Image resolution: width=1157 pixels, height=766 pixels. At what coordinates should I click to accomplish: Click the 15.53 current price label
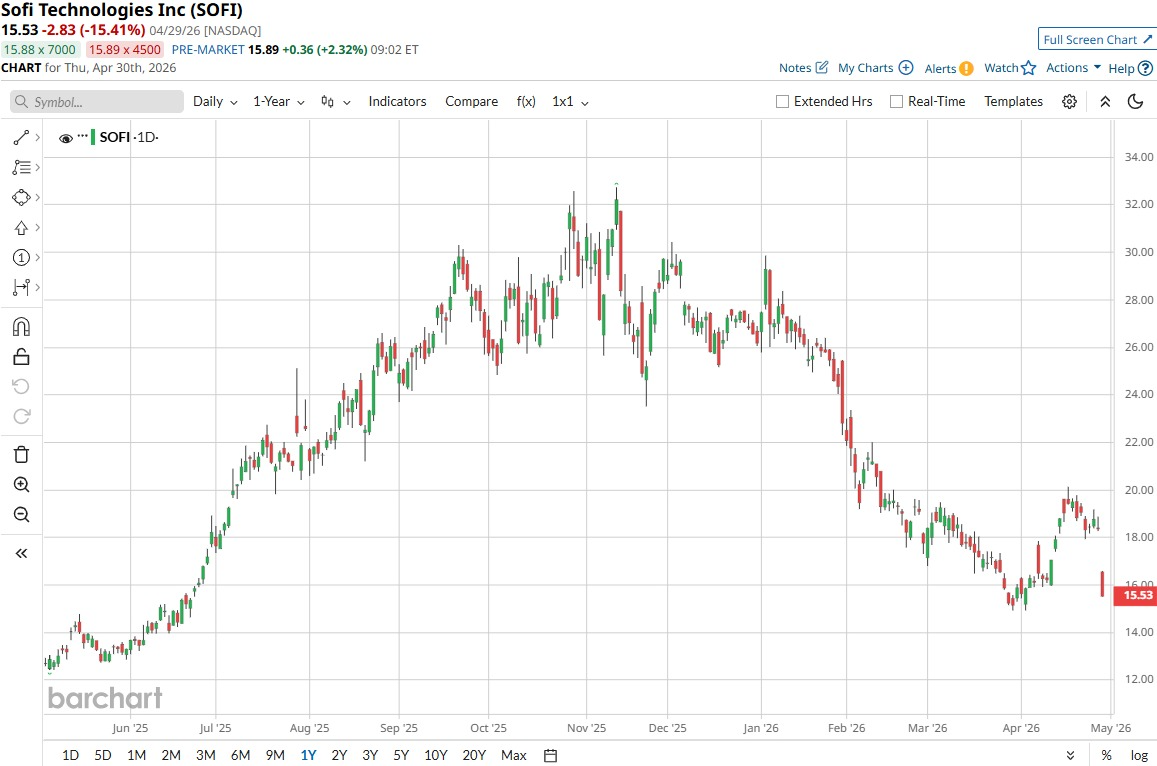(1136, 595)
